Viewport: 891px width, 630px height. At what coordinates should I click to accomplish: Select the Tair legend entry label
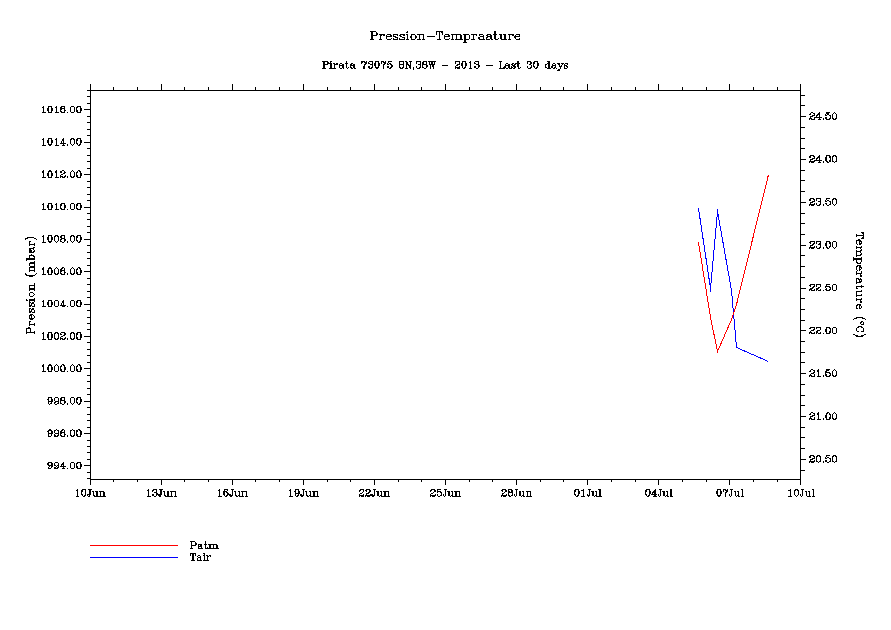coord(200,557)
